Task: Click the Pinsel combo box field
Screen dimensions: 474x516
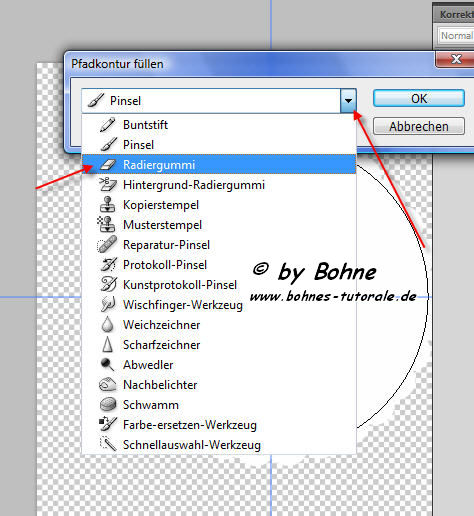Action: [219, 101]
